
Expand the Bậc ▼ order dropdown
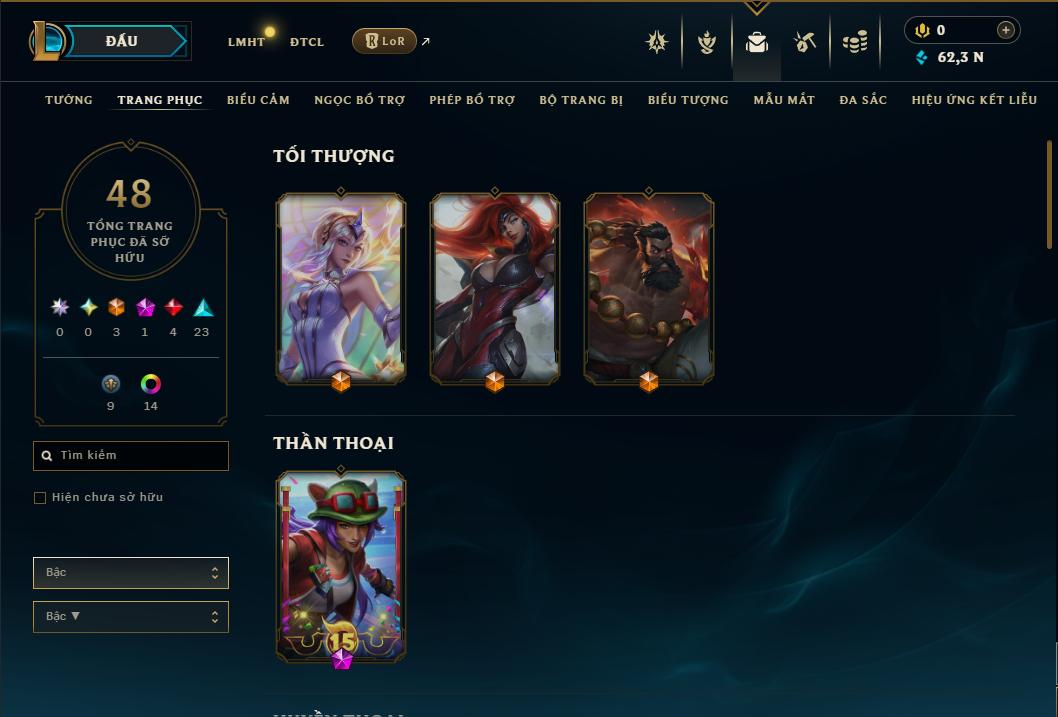131,616
